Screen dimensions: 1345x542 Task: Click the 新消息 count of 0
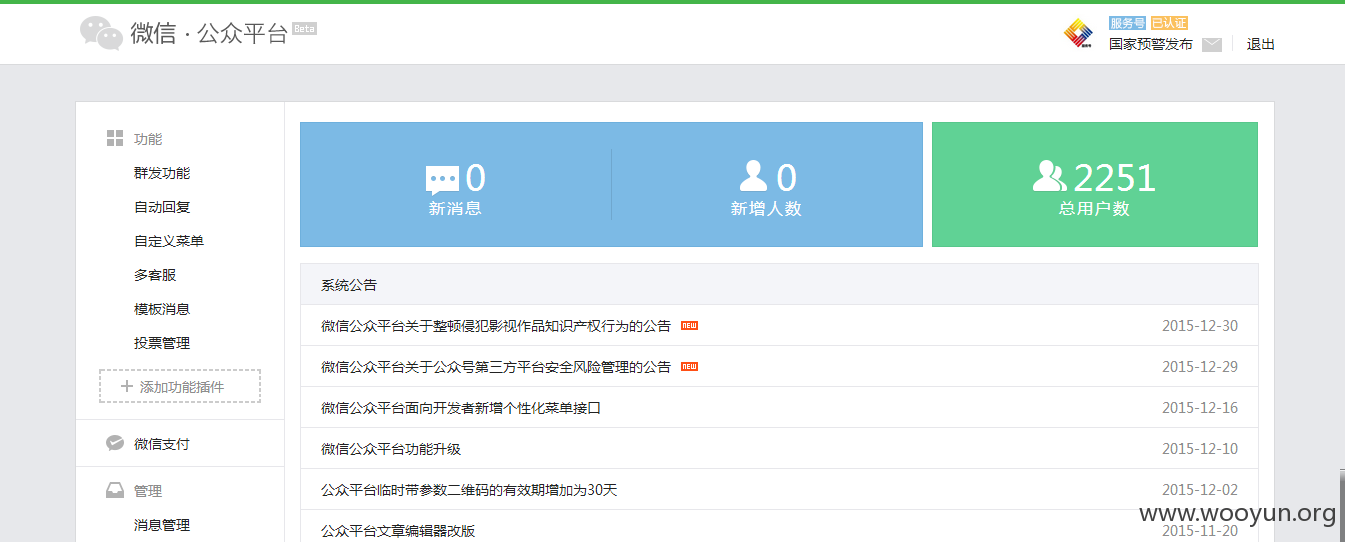point(476,179)
